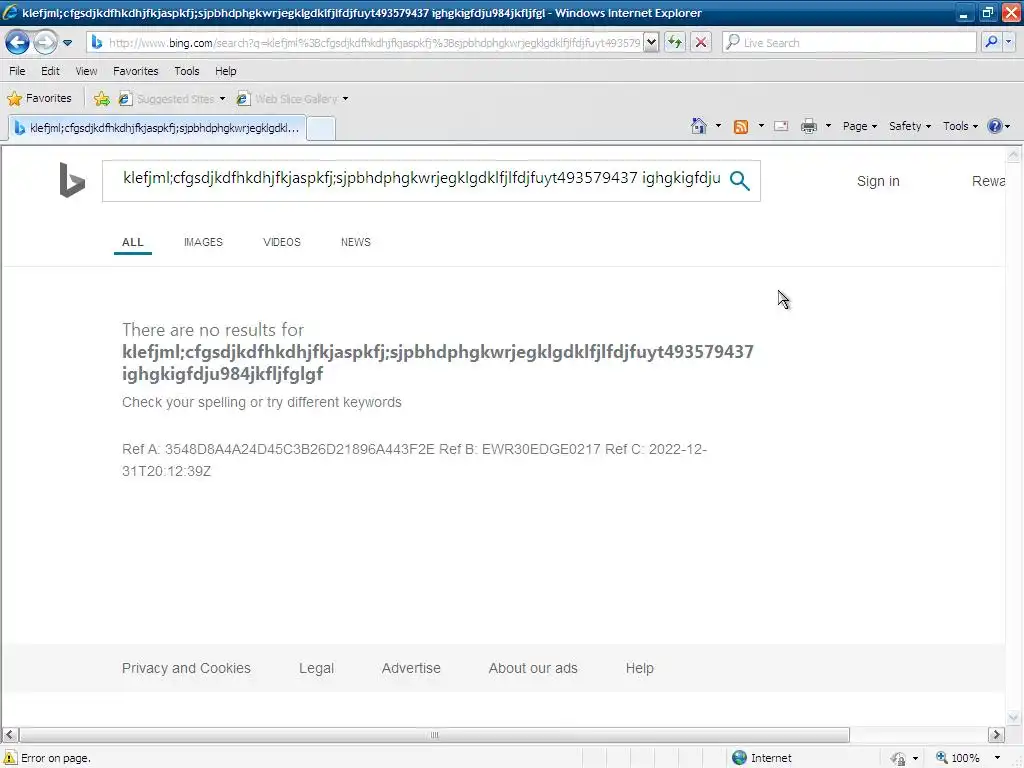
Task: Open the Page command menu
Action: tap(859, 126)
